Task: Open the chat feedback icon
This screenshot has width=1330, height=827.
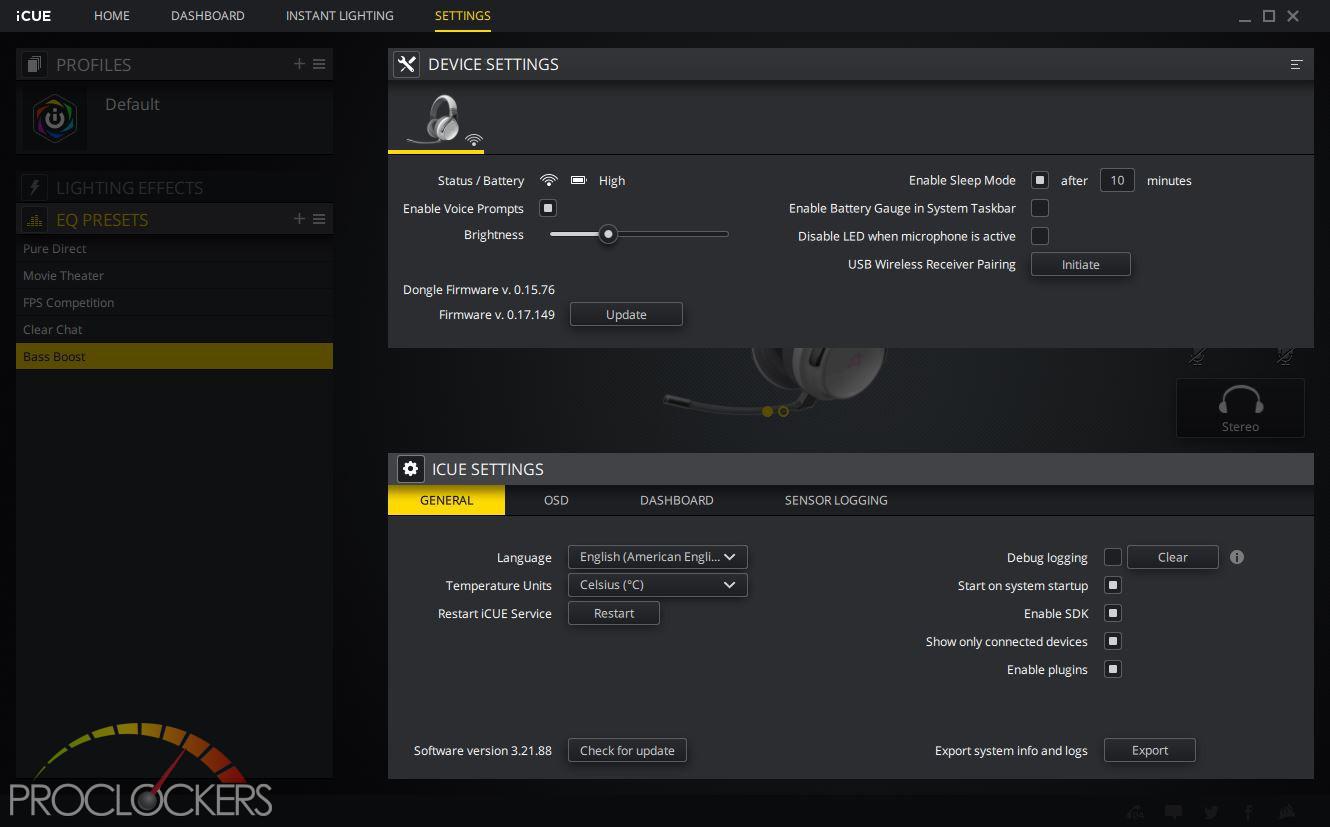Action: [x=1173, y=812]
